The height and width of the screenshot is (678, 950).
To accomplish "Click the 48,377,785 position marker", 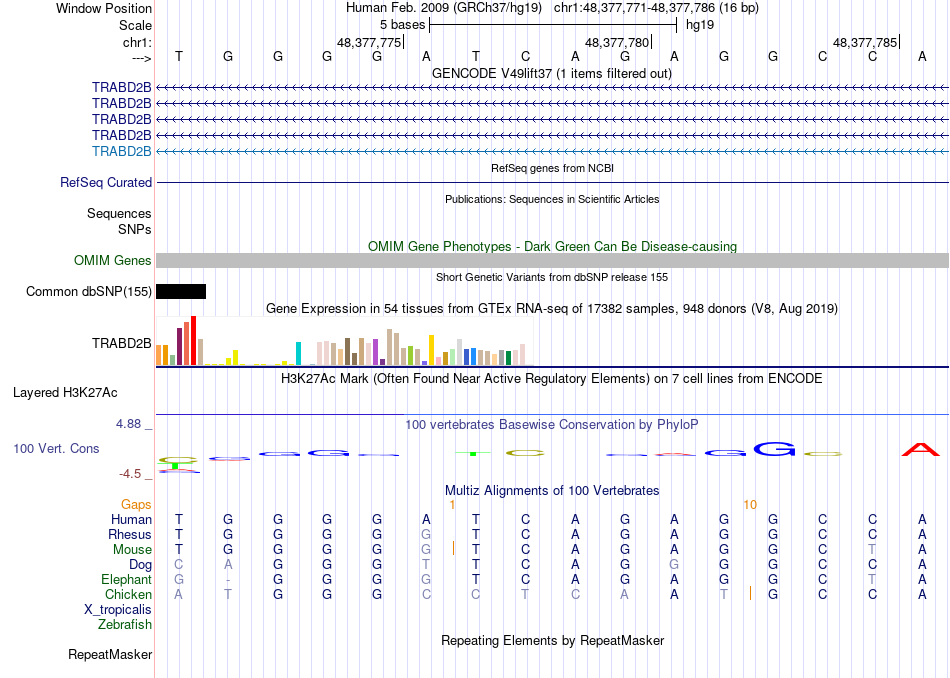I will coord(865,42).
